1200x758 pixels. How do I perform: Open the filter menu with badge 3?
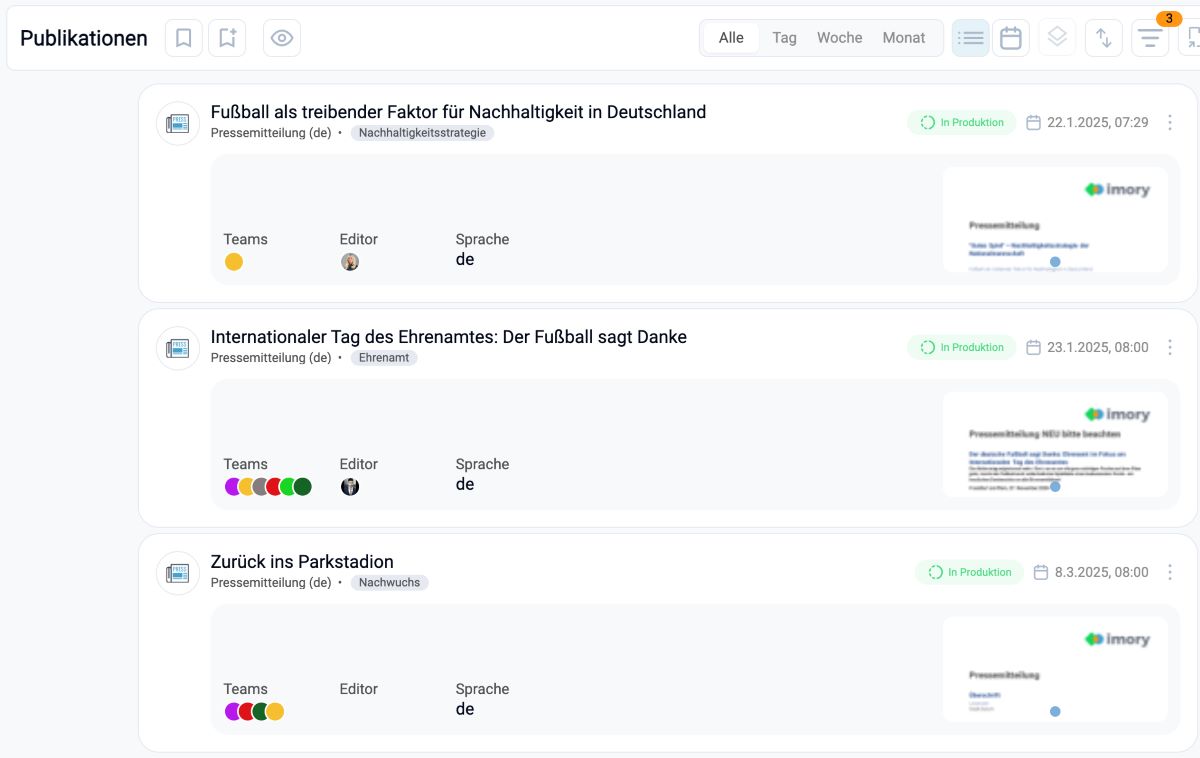point(1150,38)
